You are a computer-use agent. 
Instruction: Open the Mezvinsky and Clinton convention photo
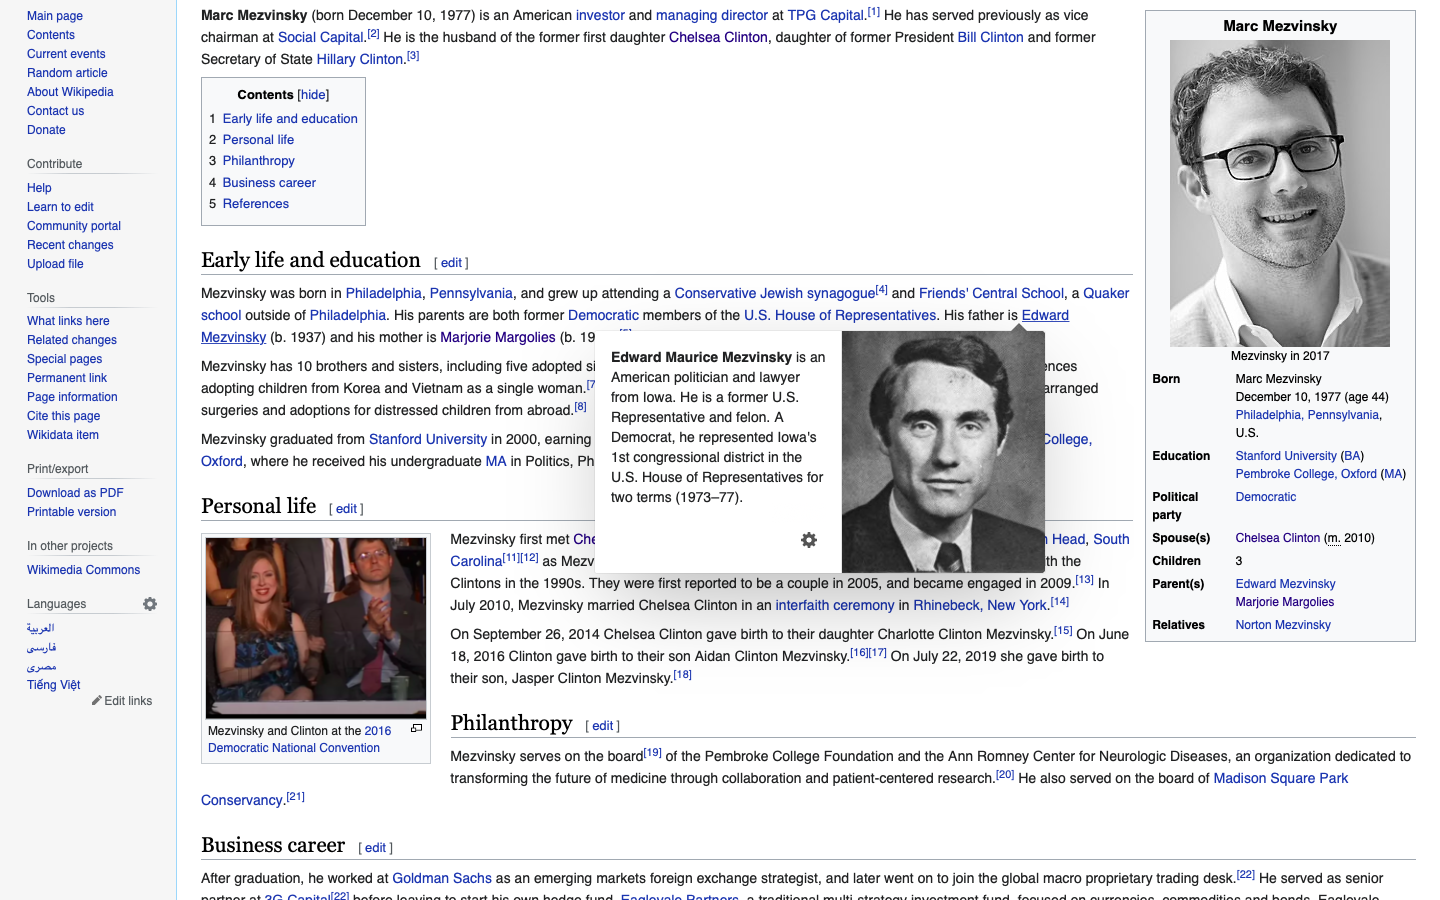pyautogui.click(x=316, y=627)
